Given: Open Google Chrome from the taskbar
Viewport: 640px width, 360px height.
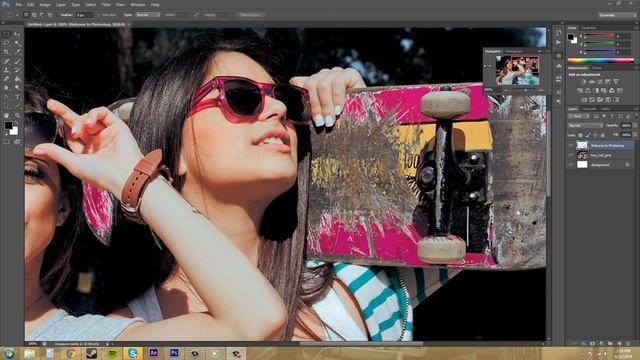Looking at the screenshot, I should point(71,353).
